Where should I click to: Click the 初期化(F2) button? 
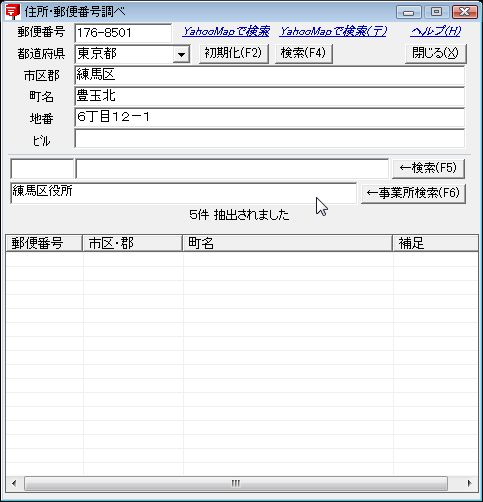pyautogui.click(x=234, y=53)
